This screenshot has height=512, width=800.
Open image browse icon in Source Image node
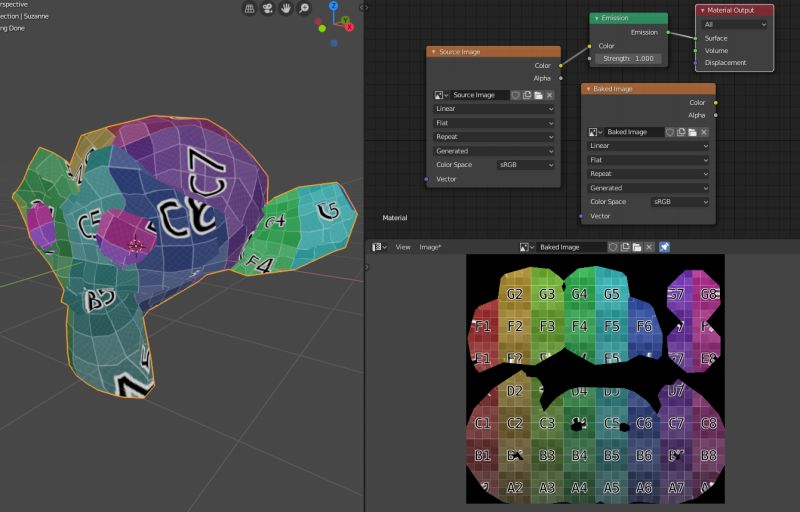[x=441, y=95]
